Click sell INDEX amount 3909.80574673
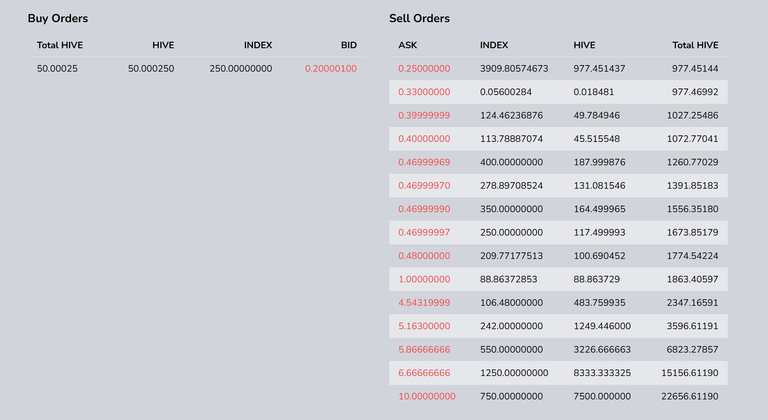The image size is (768, 420). (x=514, y=69)
